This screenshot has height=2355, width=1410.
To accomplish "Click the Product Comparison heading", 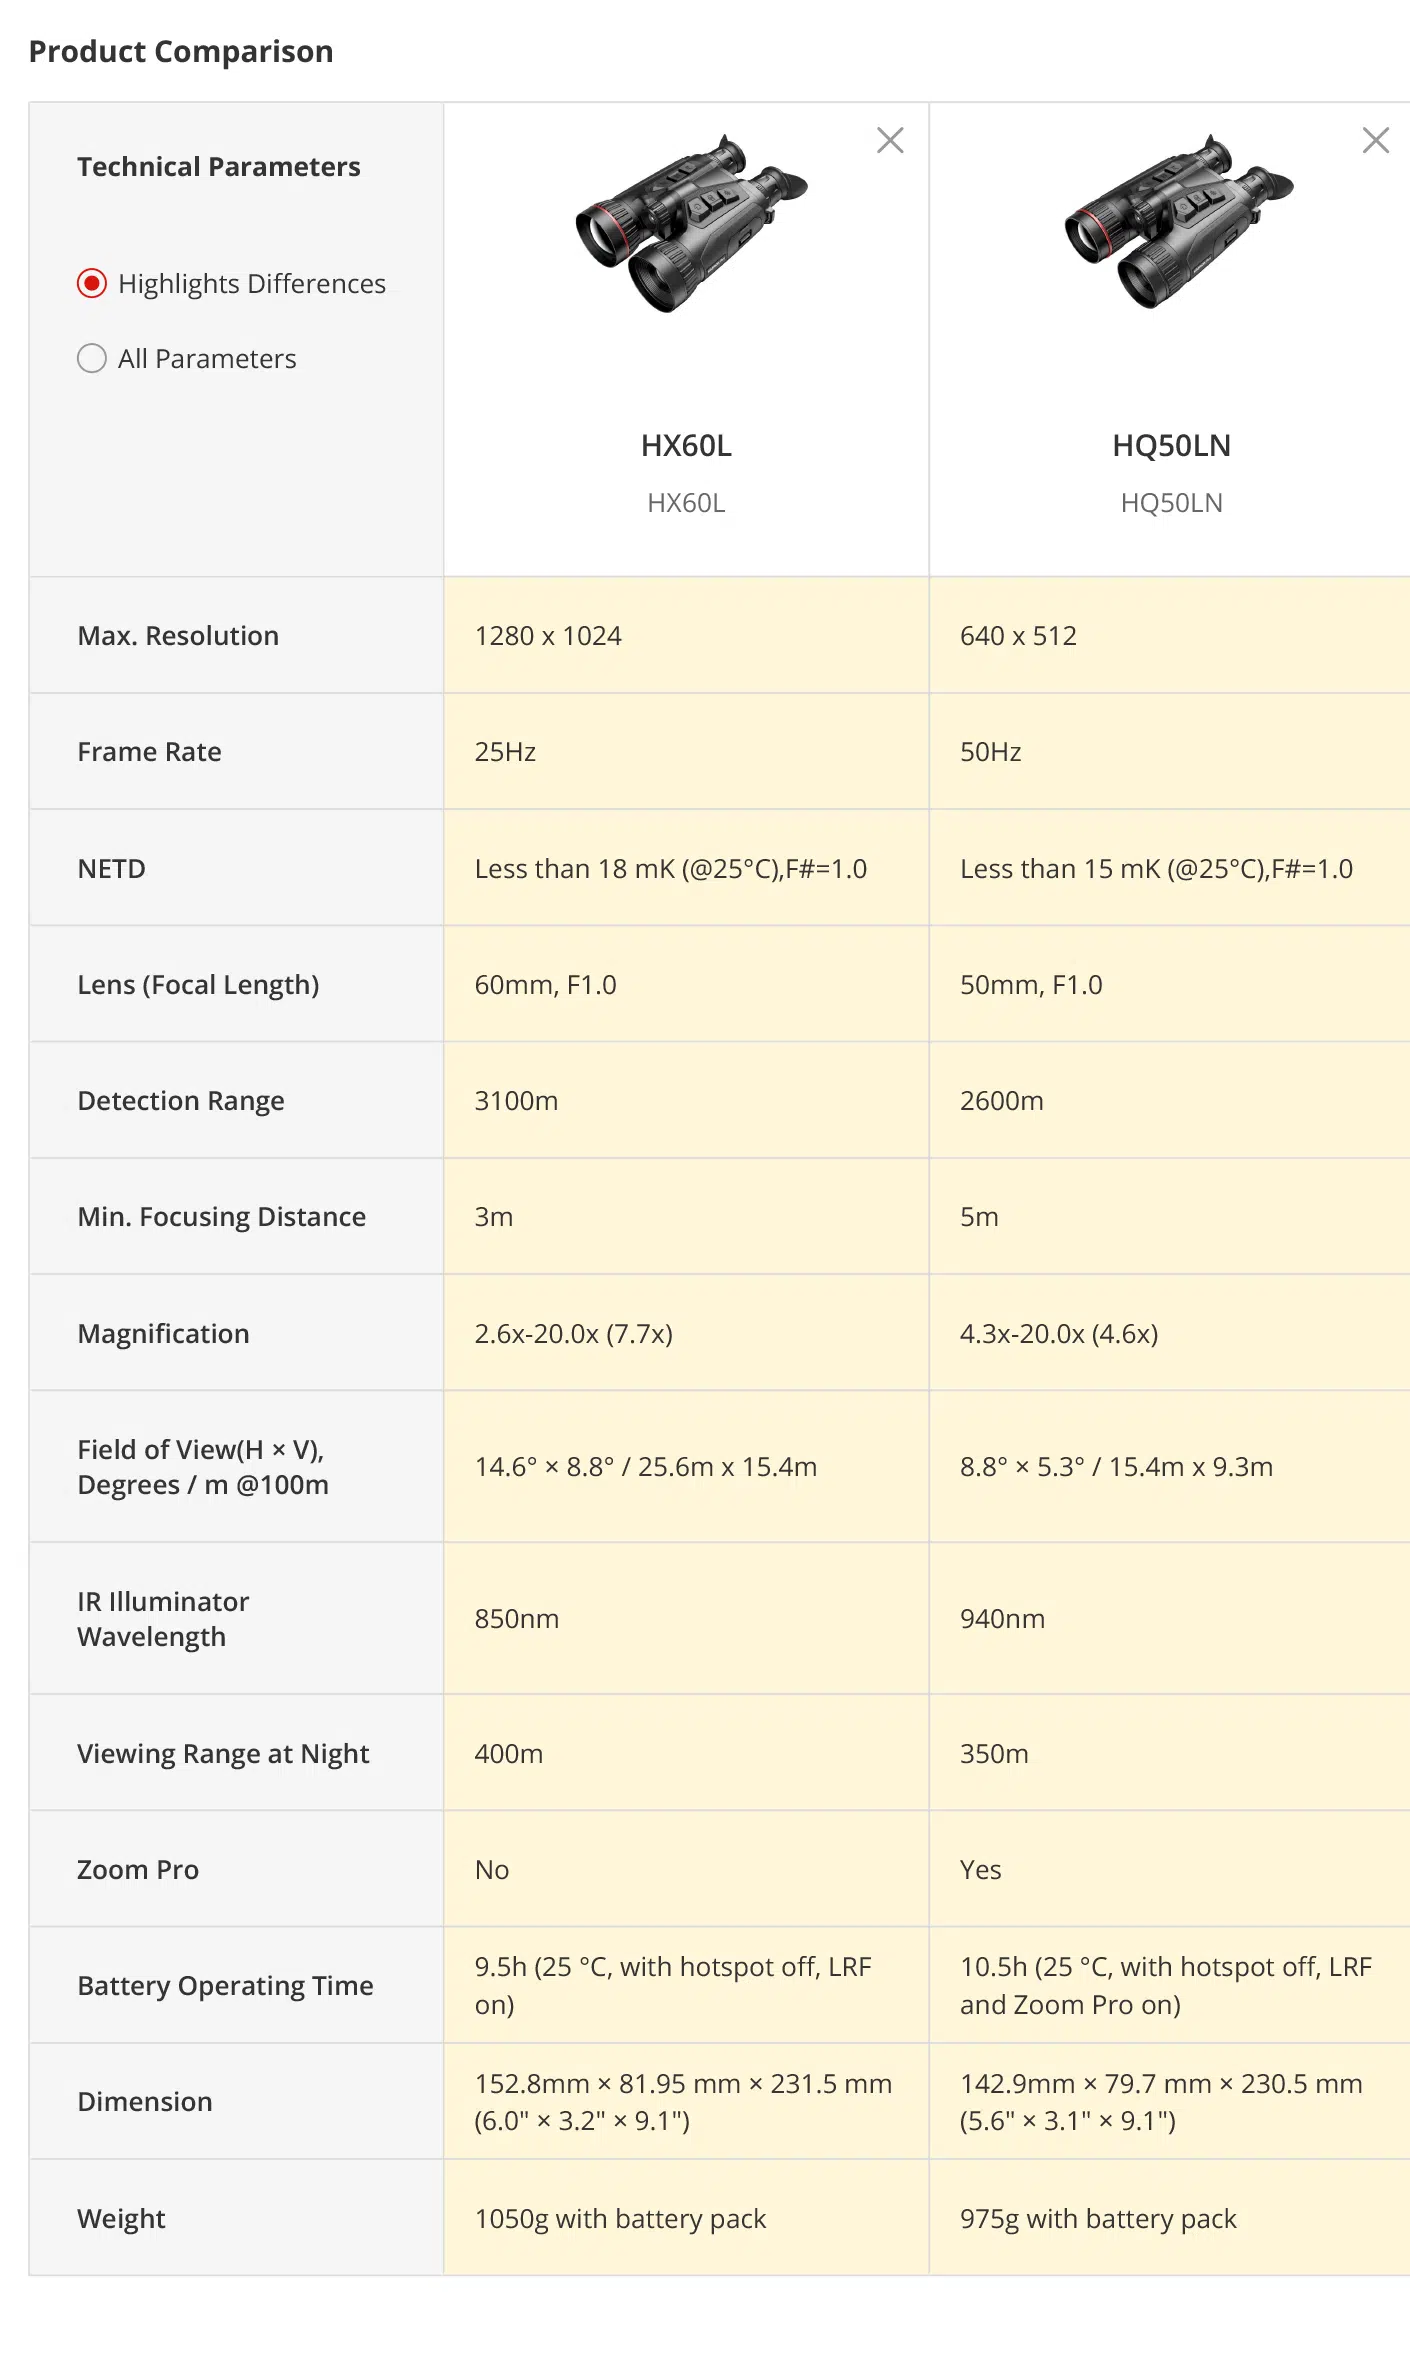I will [x=181, y=52].
